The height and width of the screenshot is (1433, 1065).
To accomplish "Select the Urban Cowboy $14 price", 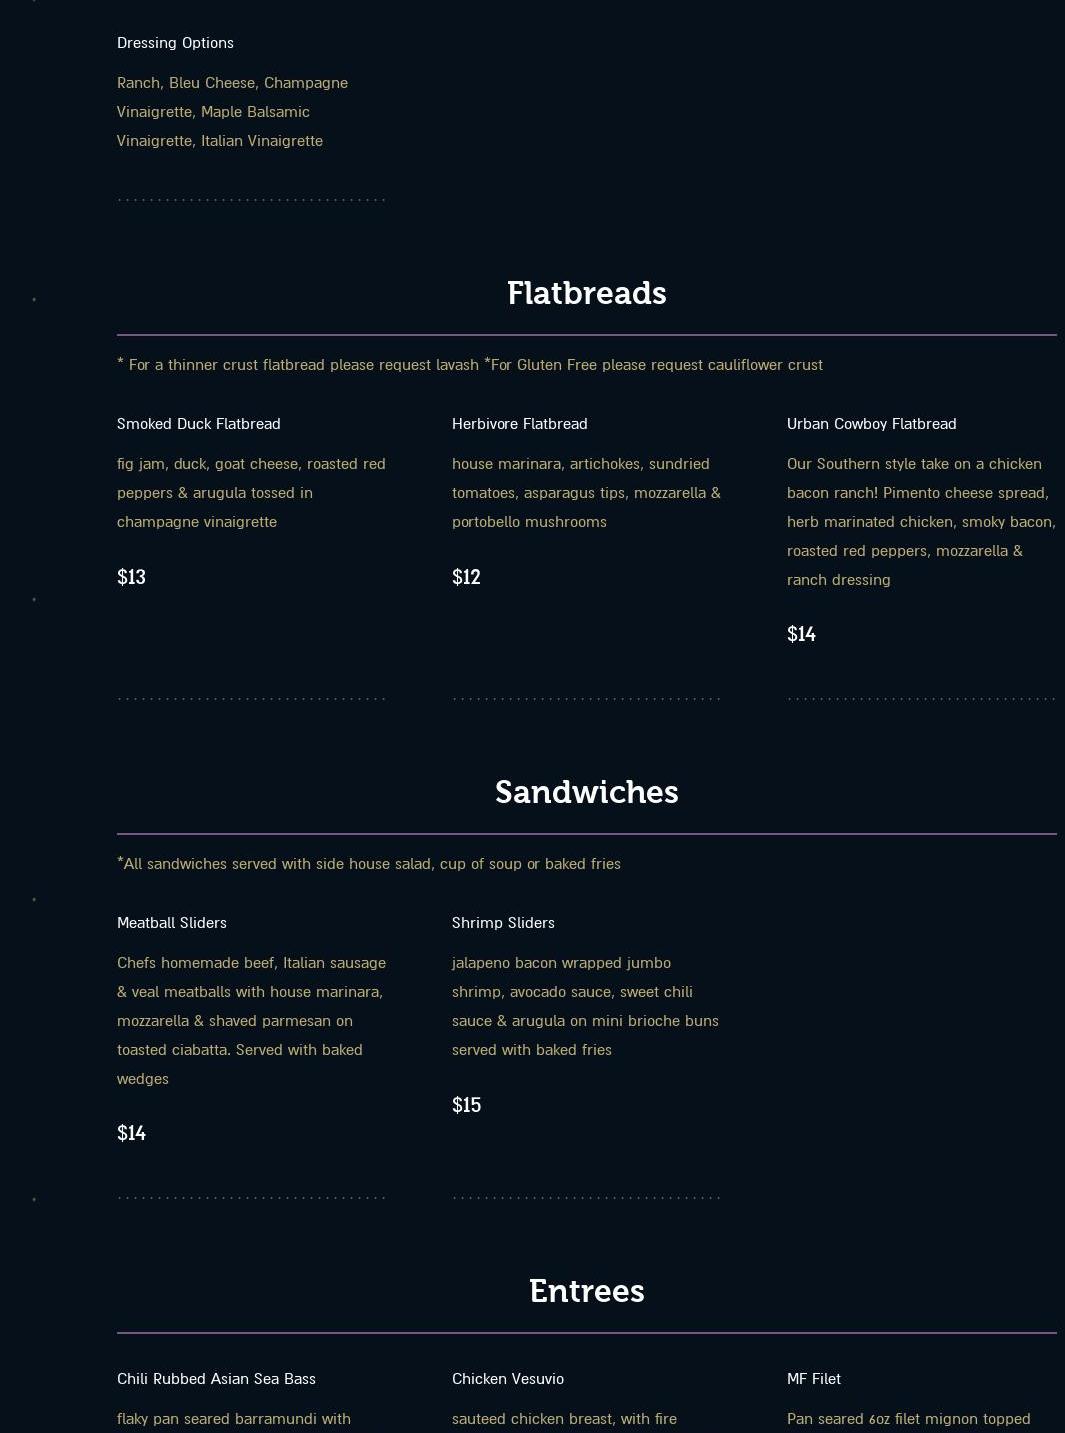I will (x=801, y=634).
